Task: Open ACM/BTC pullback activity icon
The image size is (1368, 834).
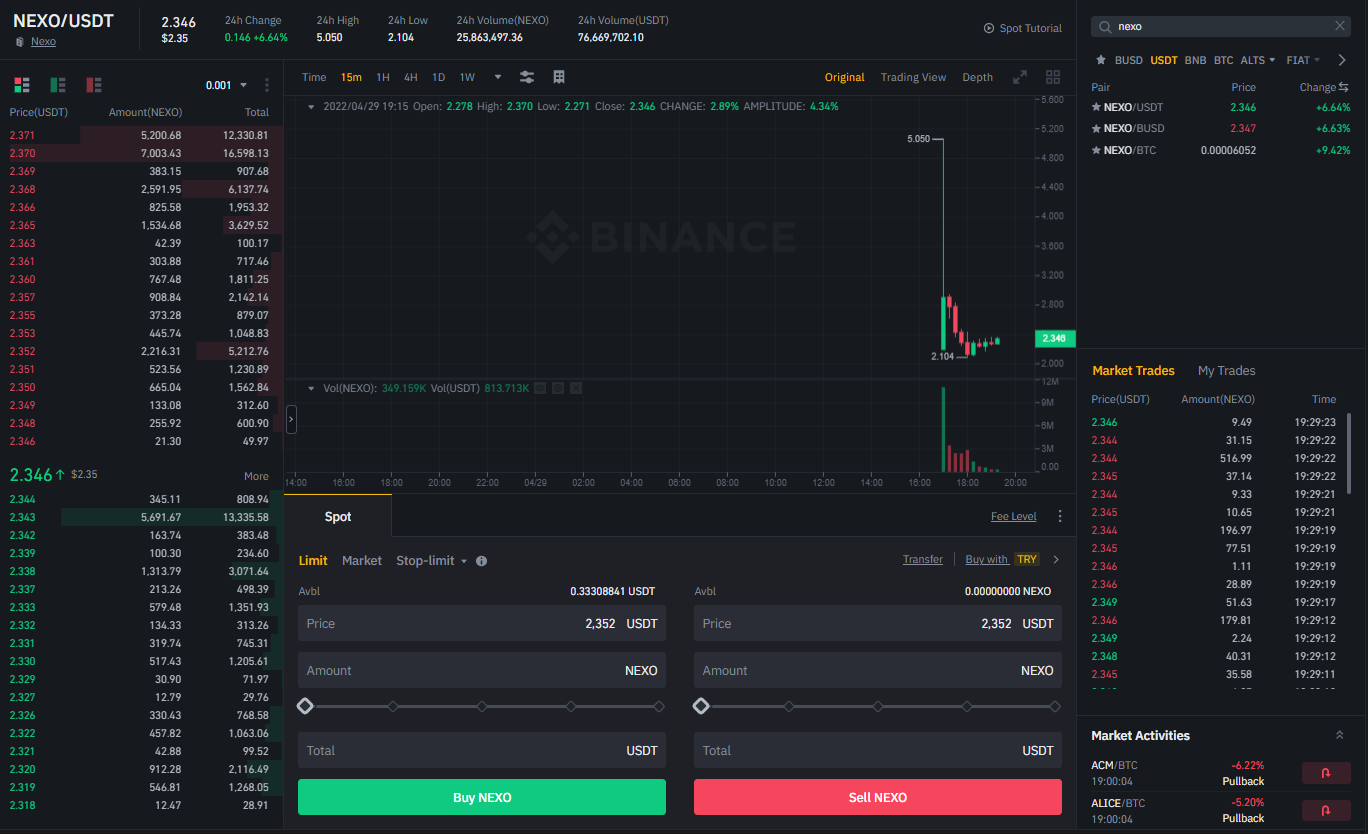Action: click(x=1326, y=773)
